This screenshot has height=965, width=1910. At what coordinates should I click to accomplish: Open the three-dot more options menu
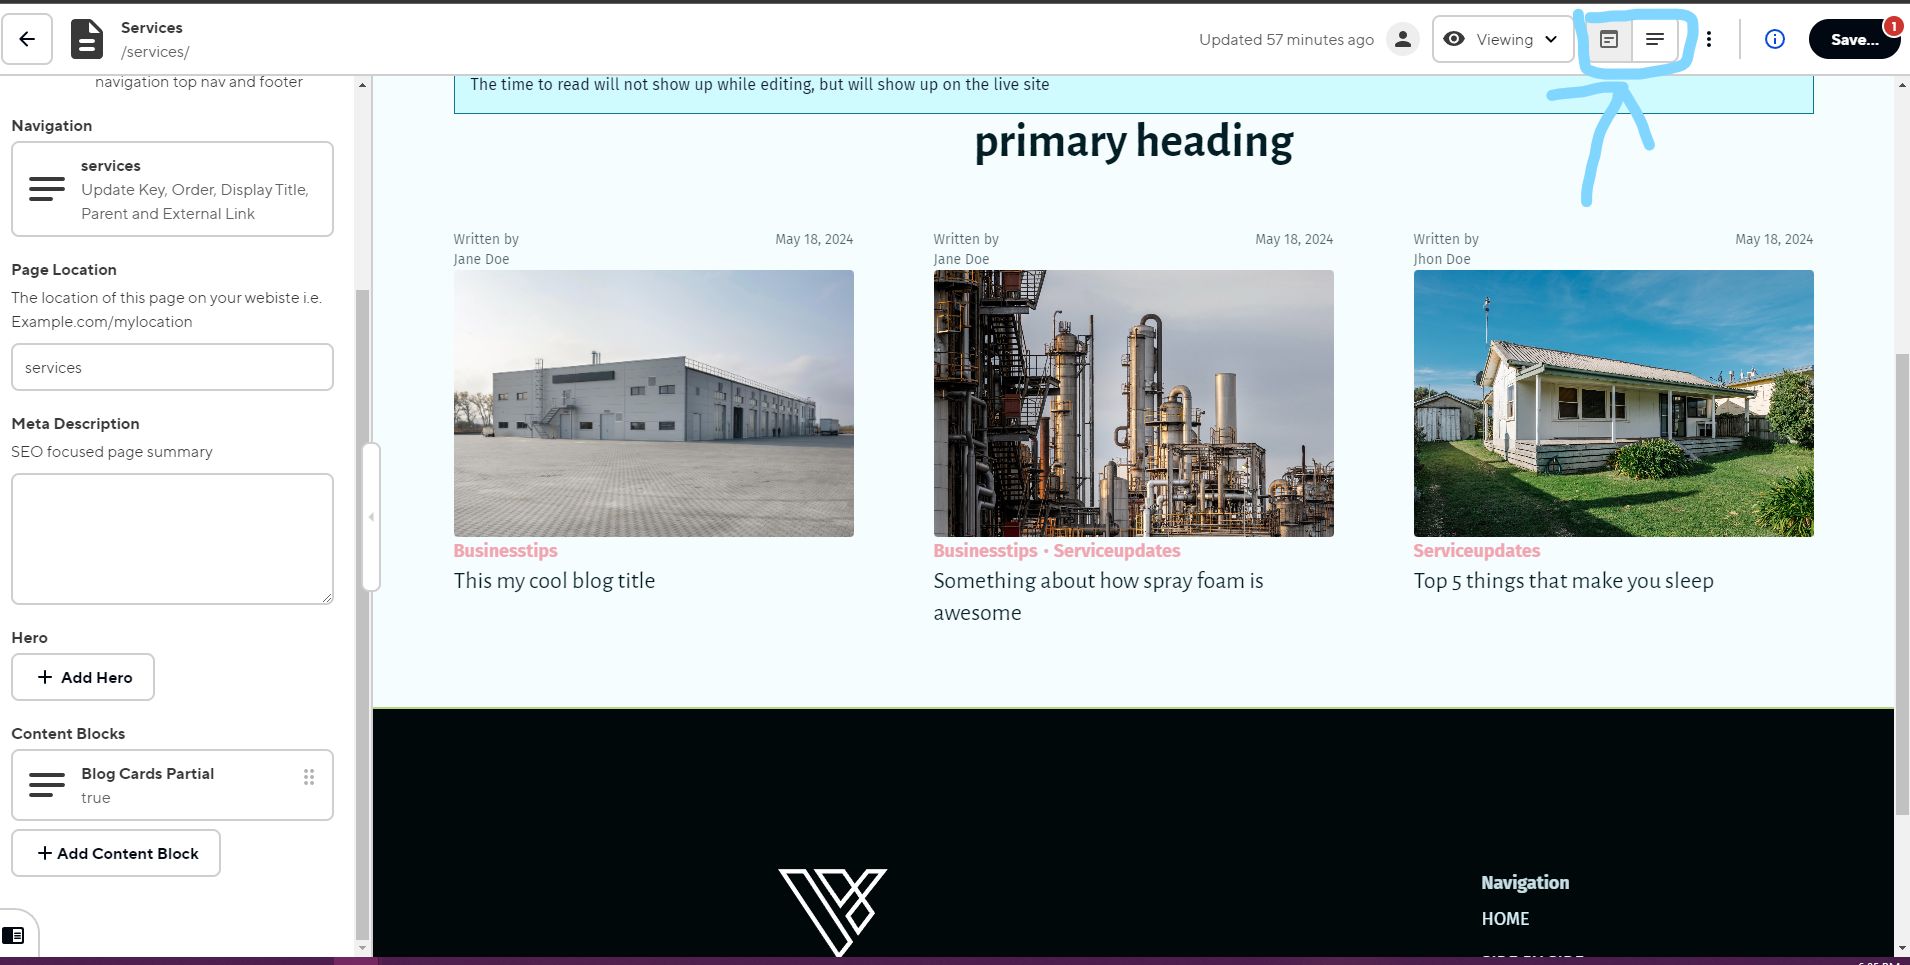click(x=1709, y=40)
